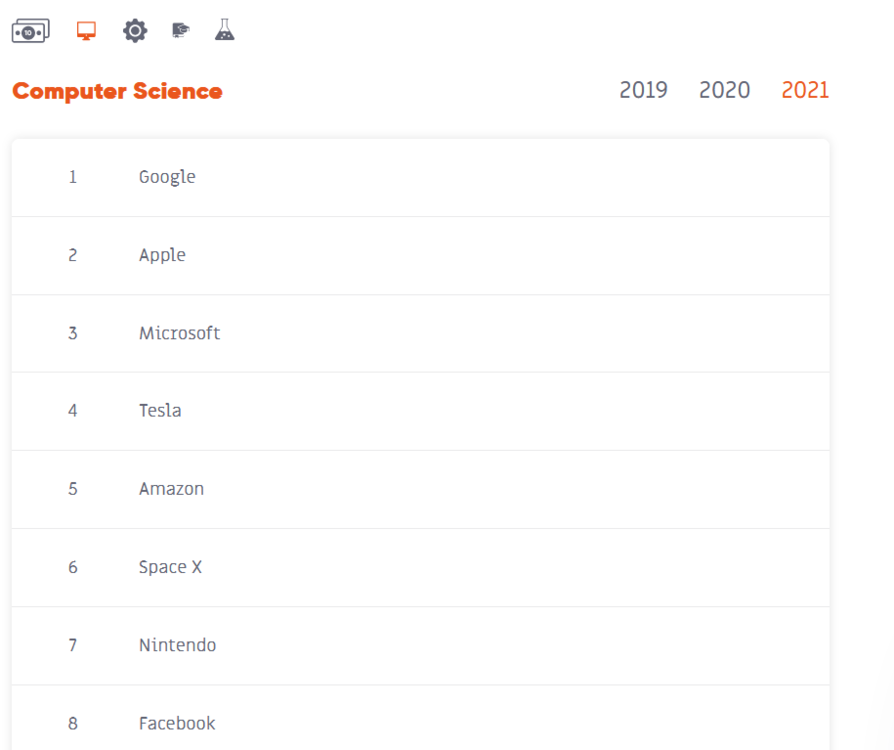This screenshot has height=750, width=894.
Task: Switch to the 2020 rankings tab
Action: (724, 90)
